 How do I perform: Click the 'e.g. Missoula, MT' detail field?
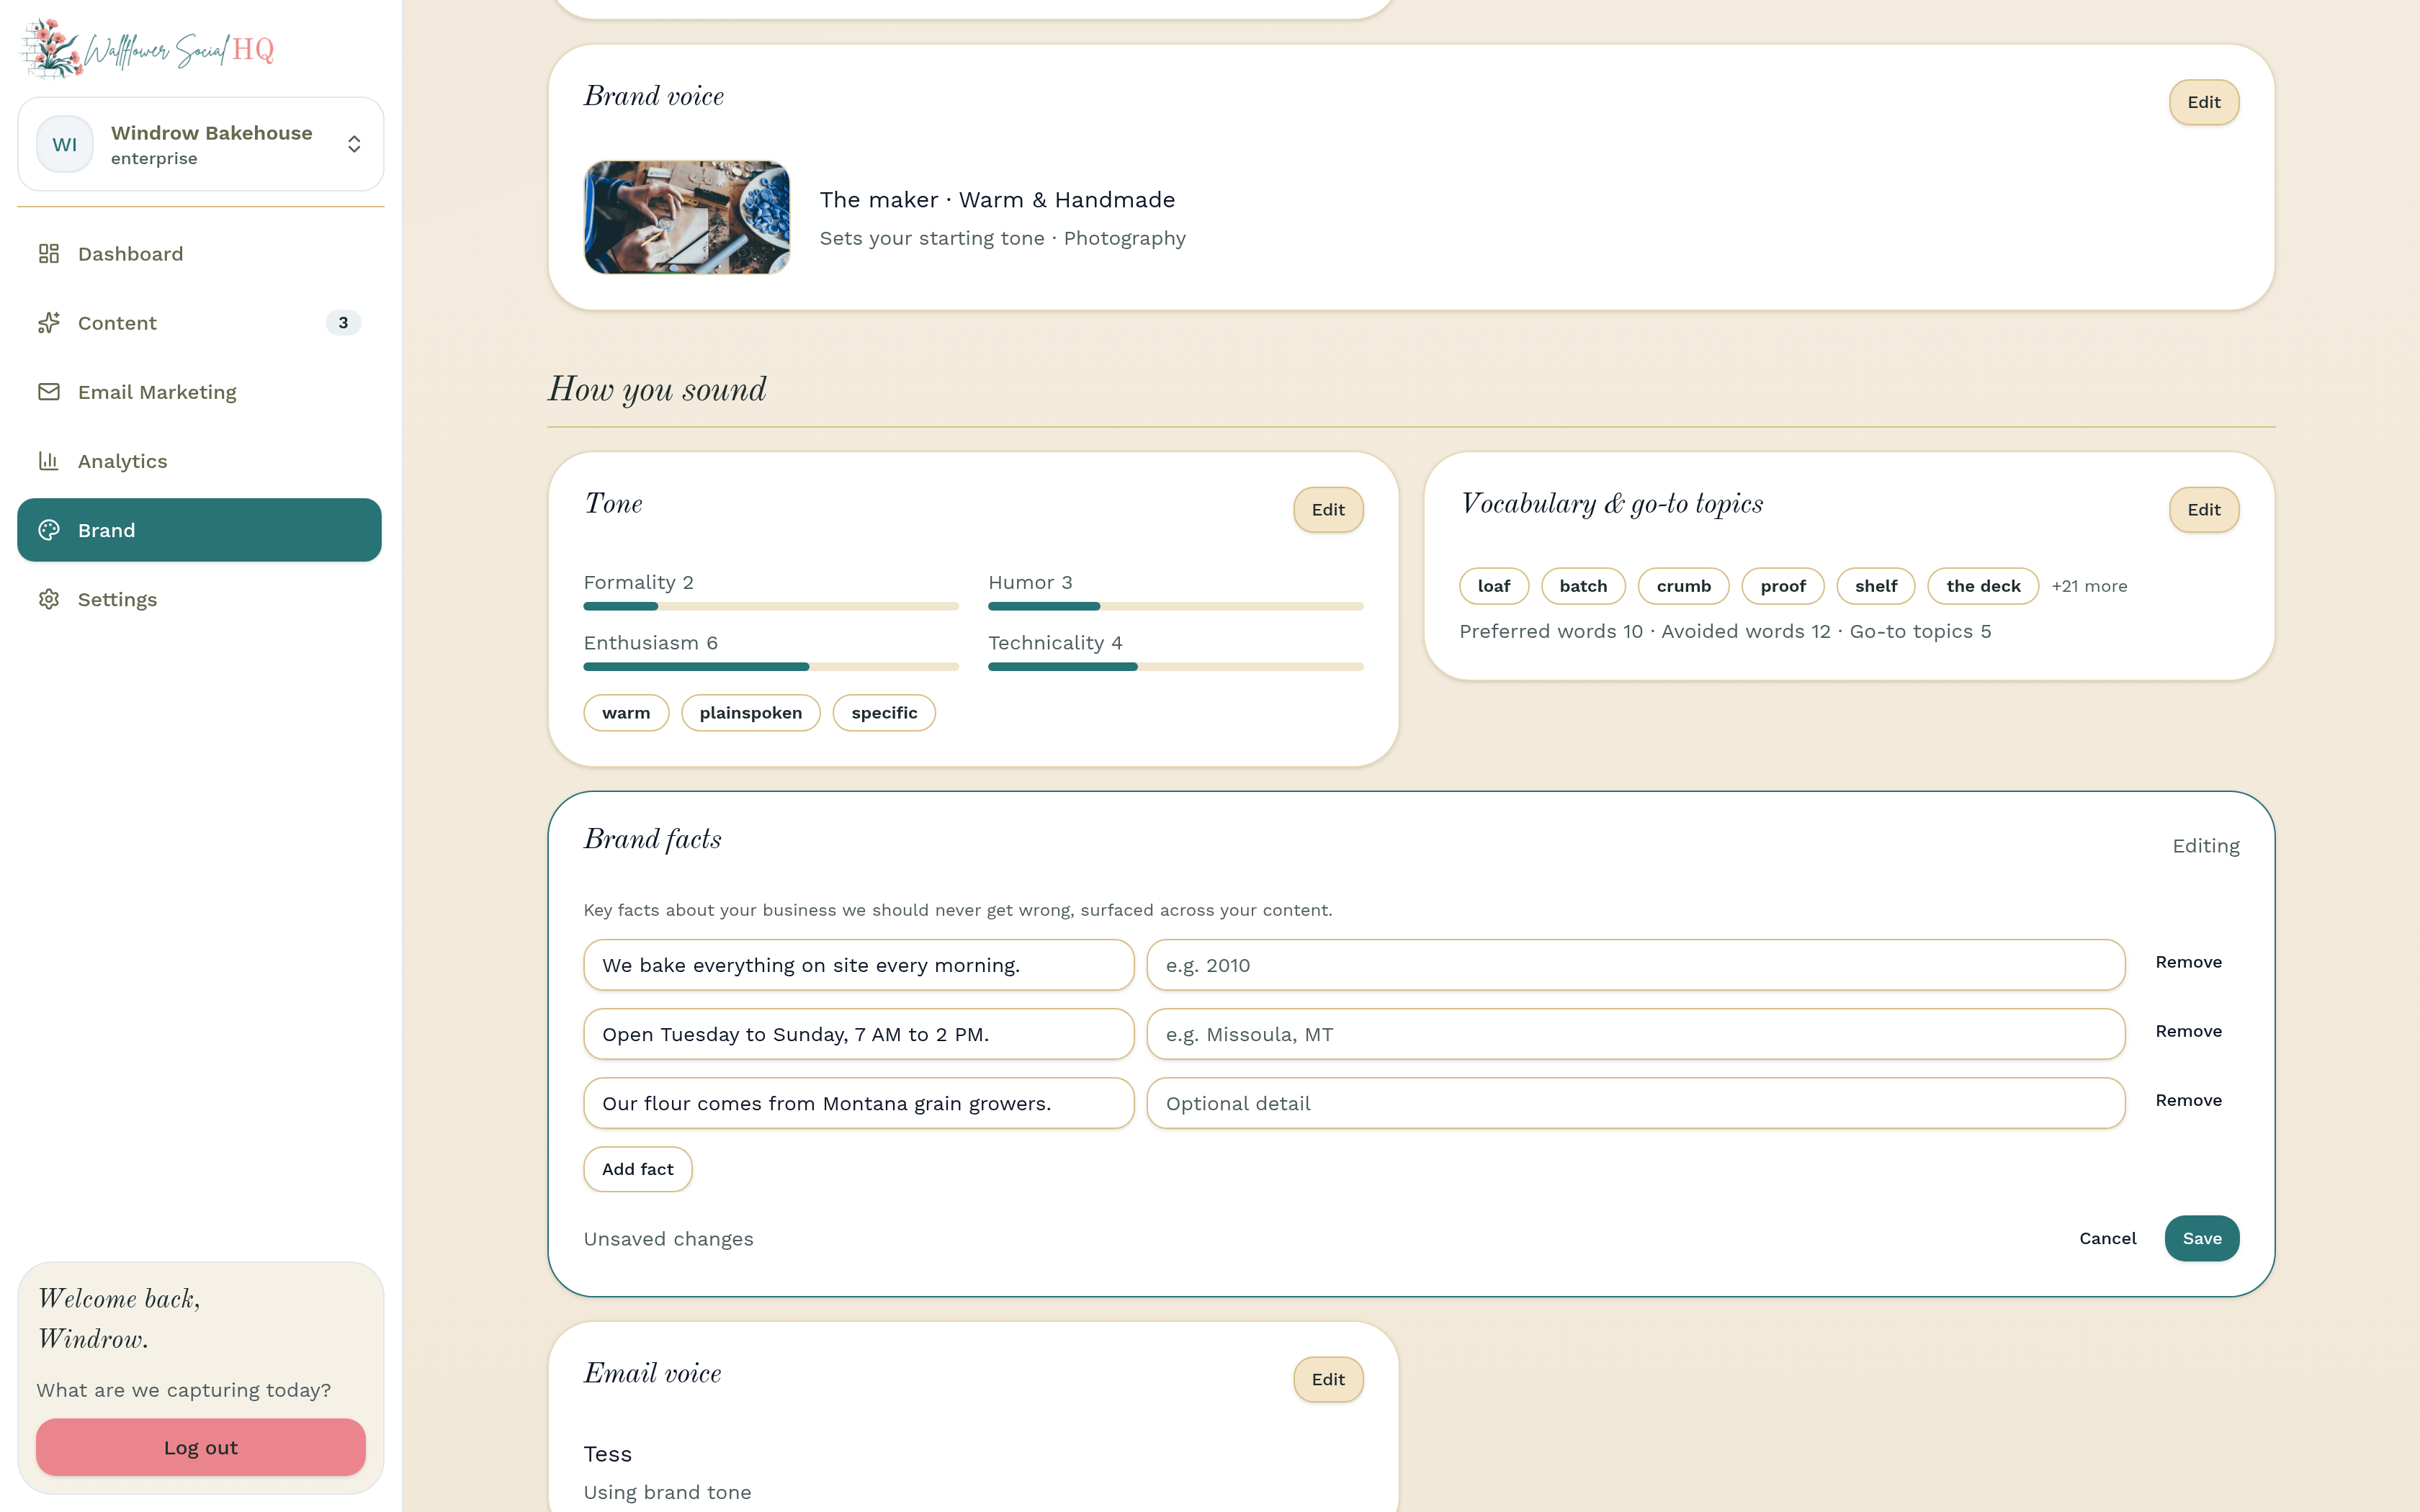coord(1636,1034)
